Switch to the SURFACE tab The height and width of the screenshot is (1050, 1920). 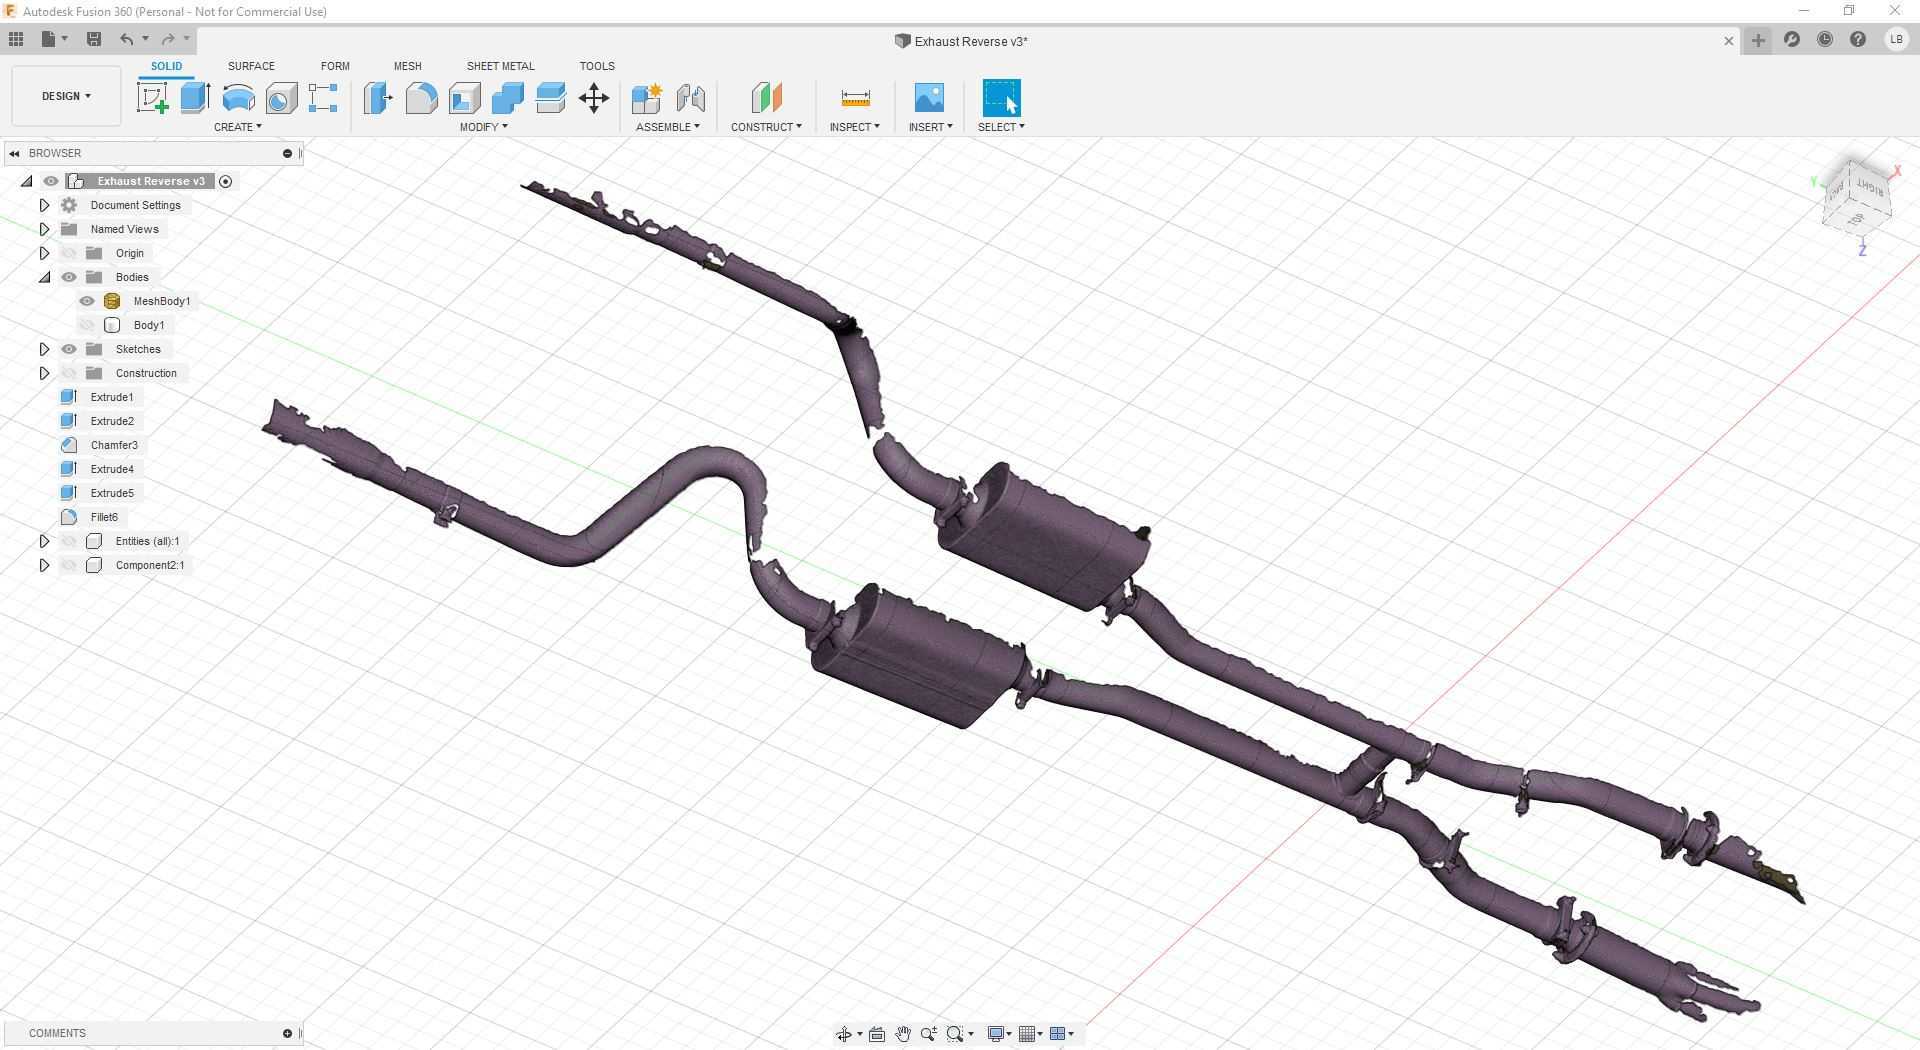251,66
